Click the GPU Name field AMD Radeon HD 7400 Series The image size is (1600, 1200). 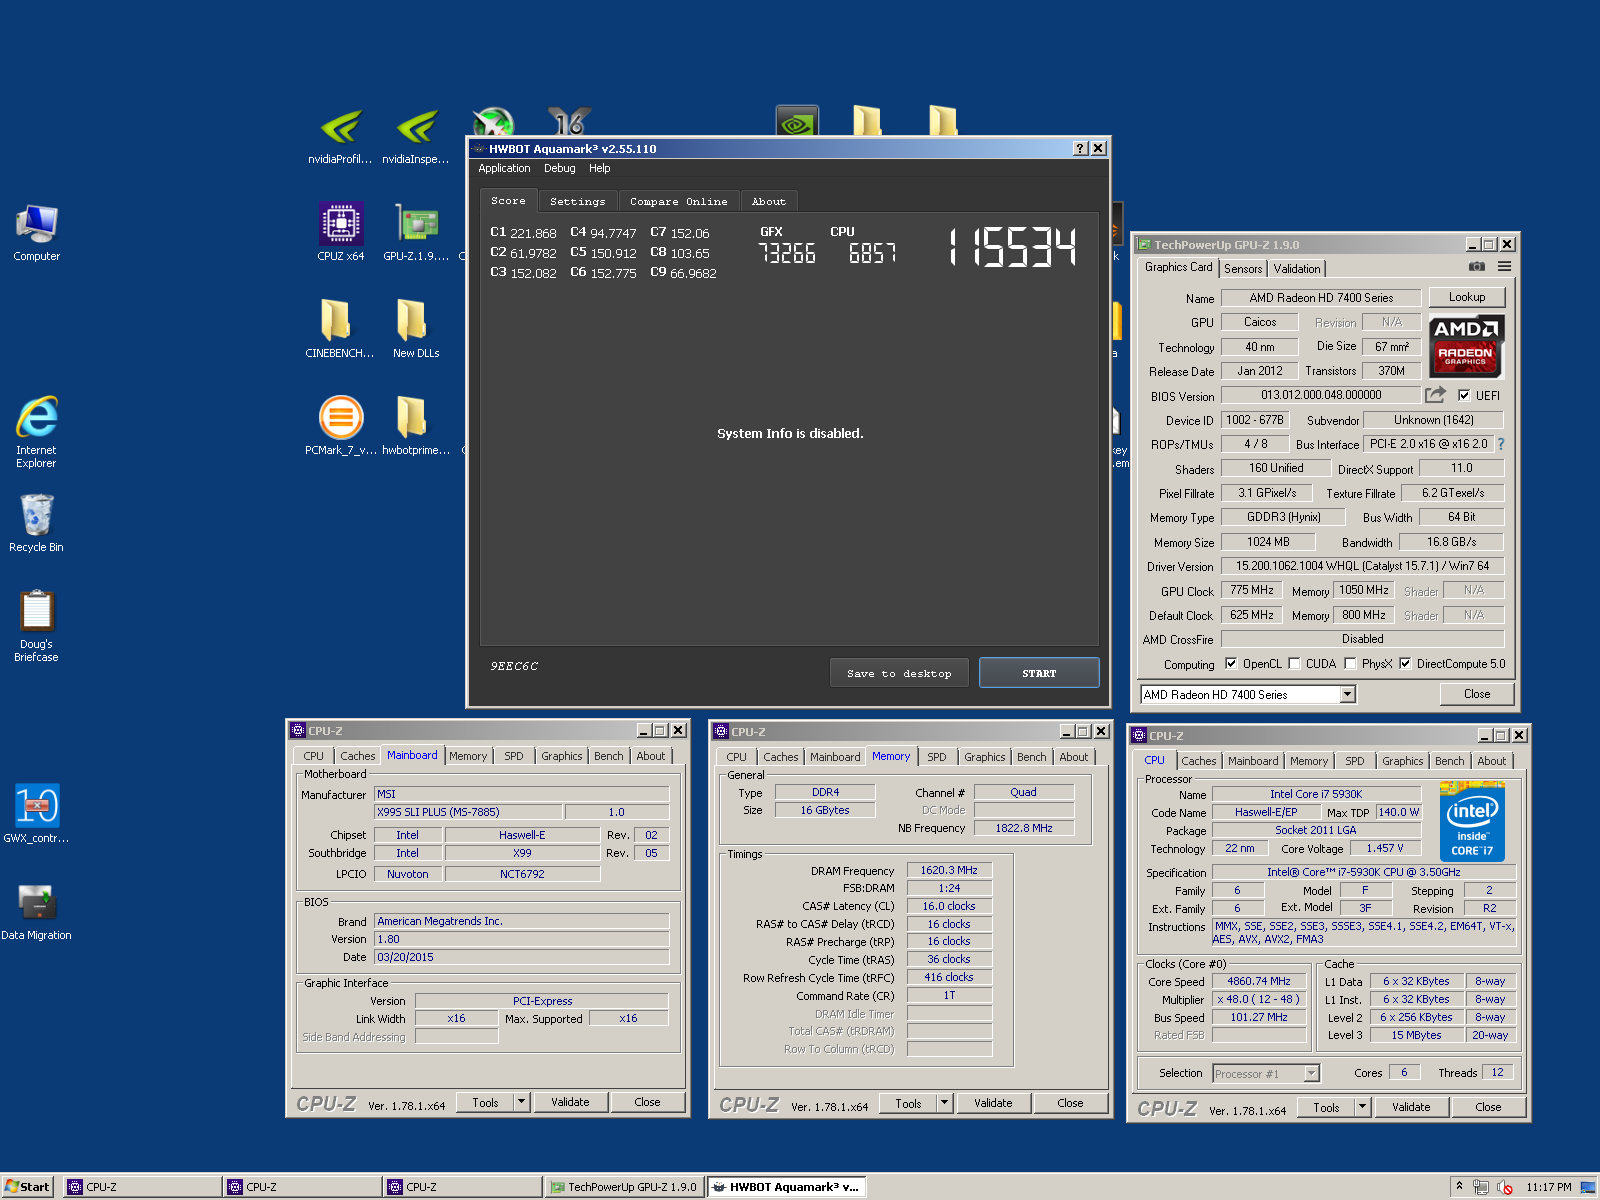click(x=1321, y=297)
